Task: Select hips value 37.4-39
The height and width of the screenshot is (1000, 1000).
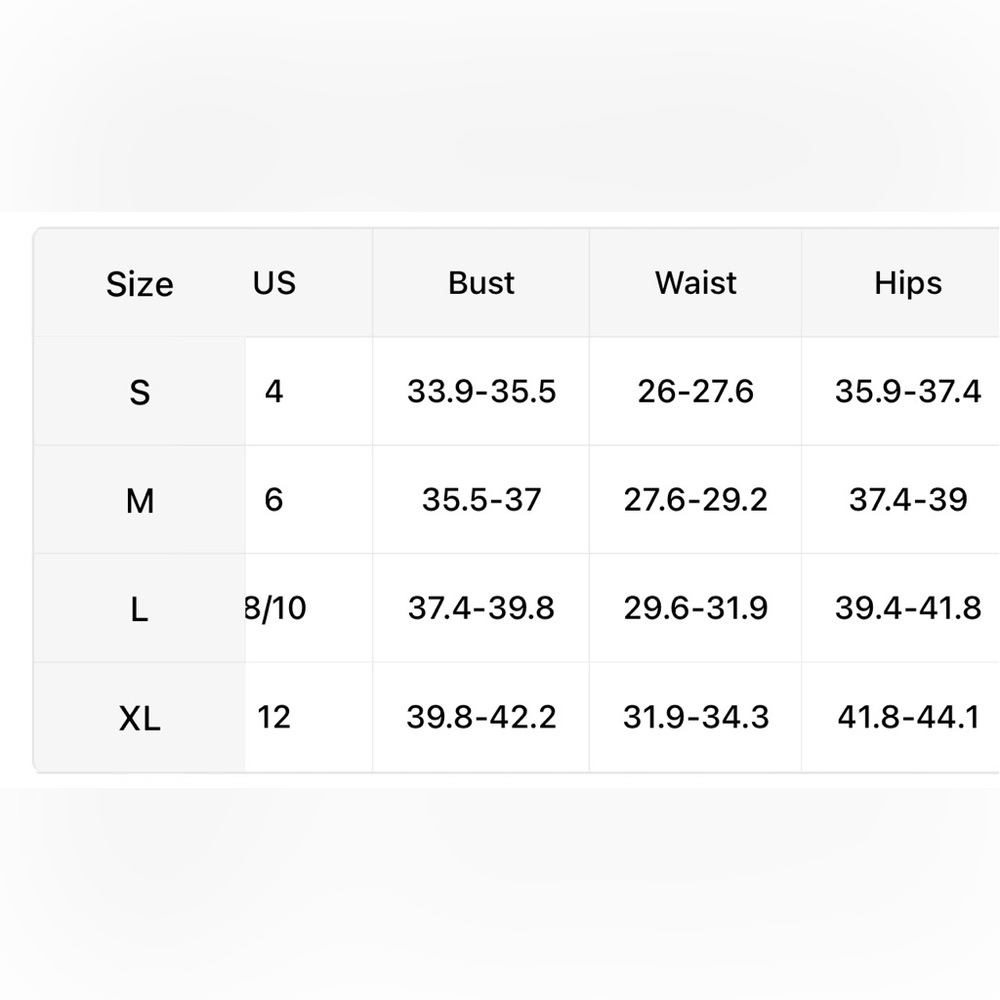Action: pyautogui.click(x=908, y=499)
